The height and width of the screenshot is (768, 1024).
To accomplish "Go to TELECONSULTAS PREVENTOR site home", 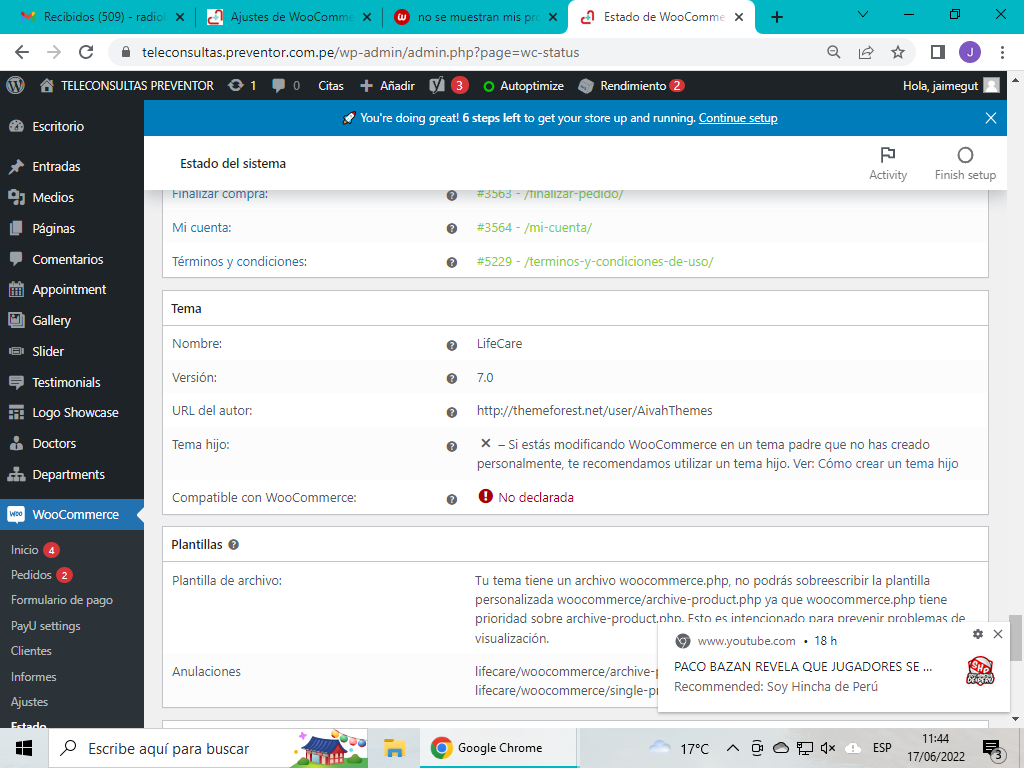I will [x=127, y=86].
